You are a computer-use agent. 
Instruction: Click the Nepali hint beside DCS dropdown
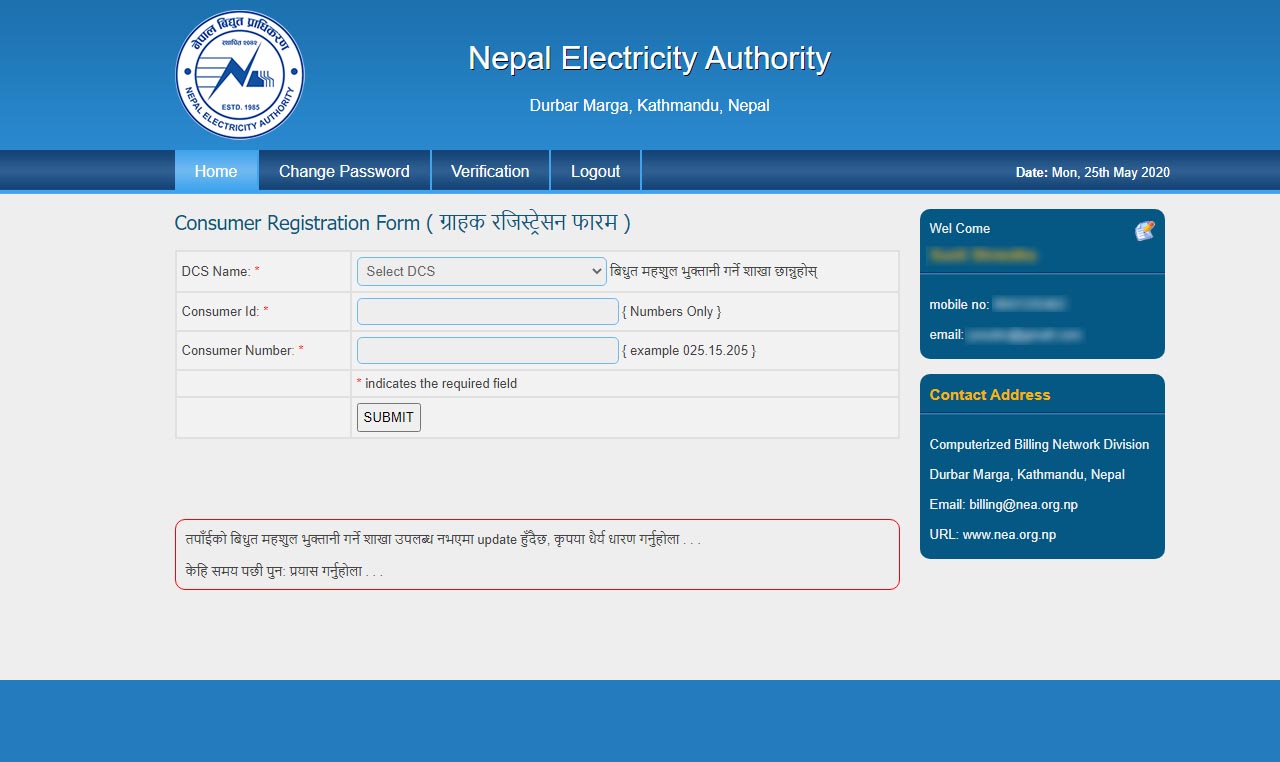pos(714,271)
